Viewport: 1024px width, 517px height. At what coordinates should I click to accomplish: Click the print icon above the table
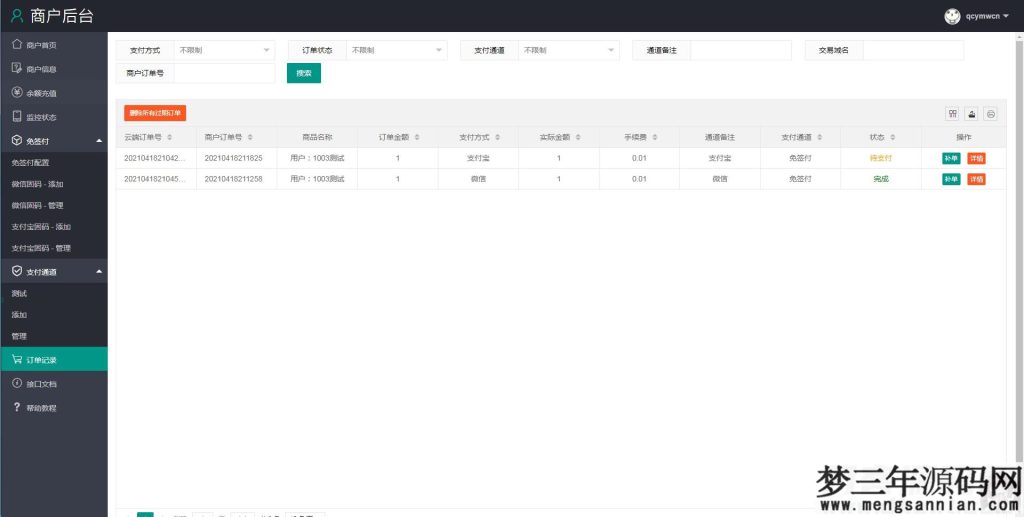click(991, 114)
